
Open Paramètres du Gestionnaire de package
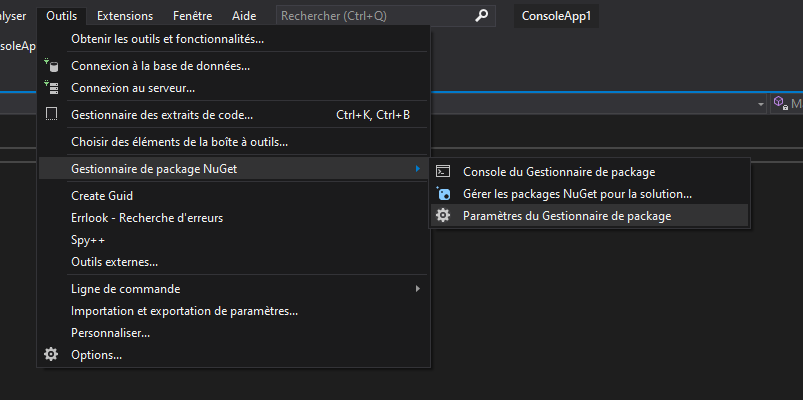click(589, 216)
